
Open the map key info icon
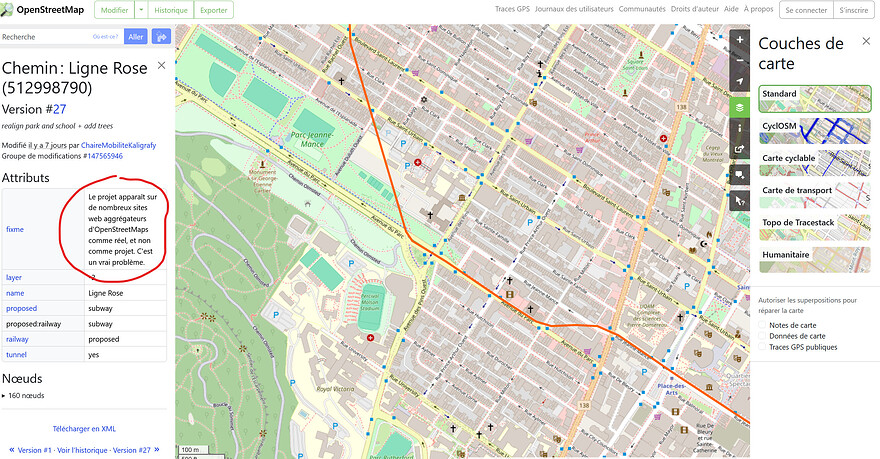[x=740, y=128]
